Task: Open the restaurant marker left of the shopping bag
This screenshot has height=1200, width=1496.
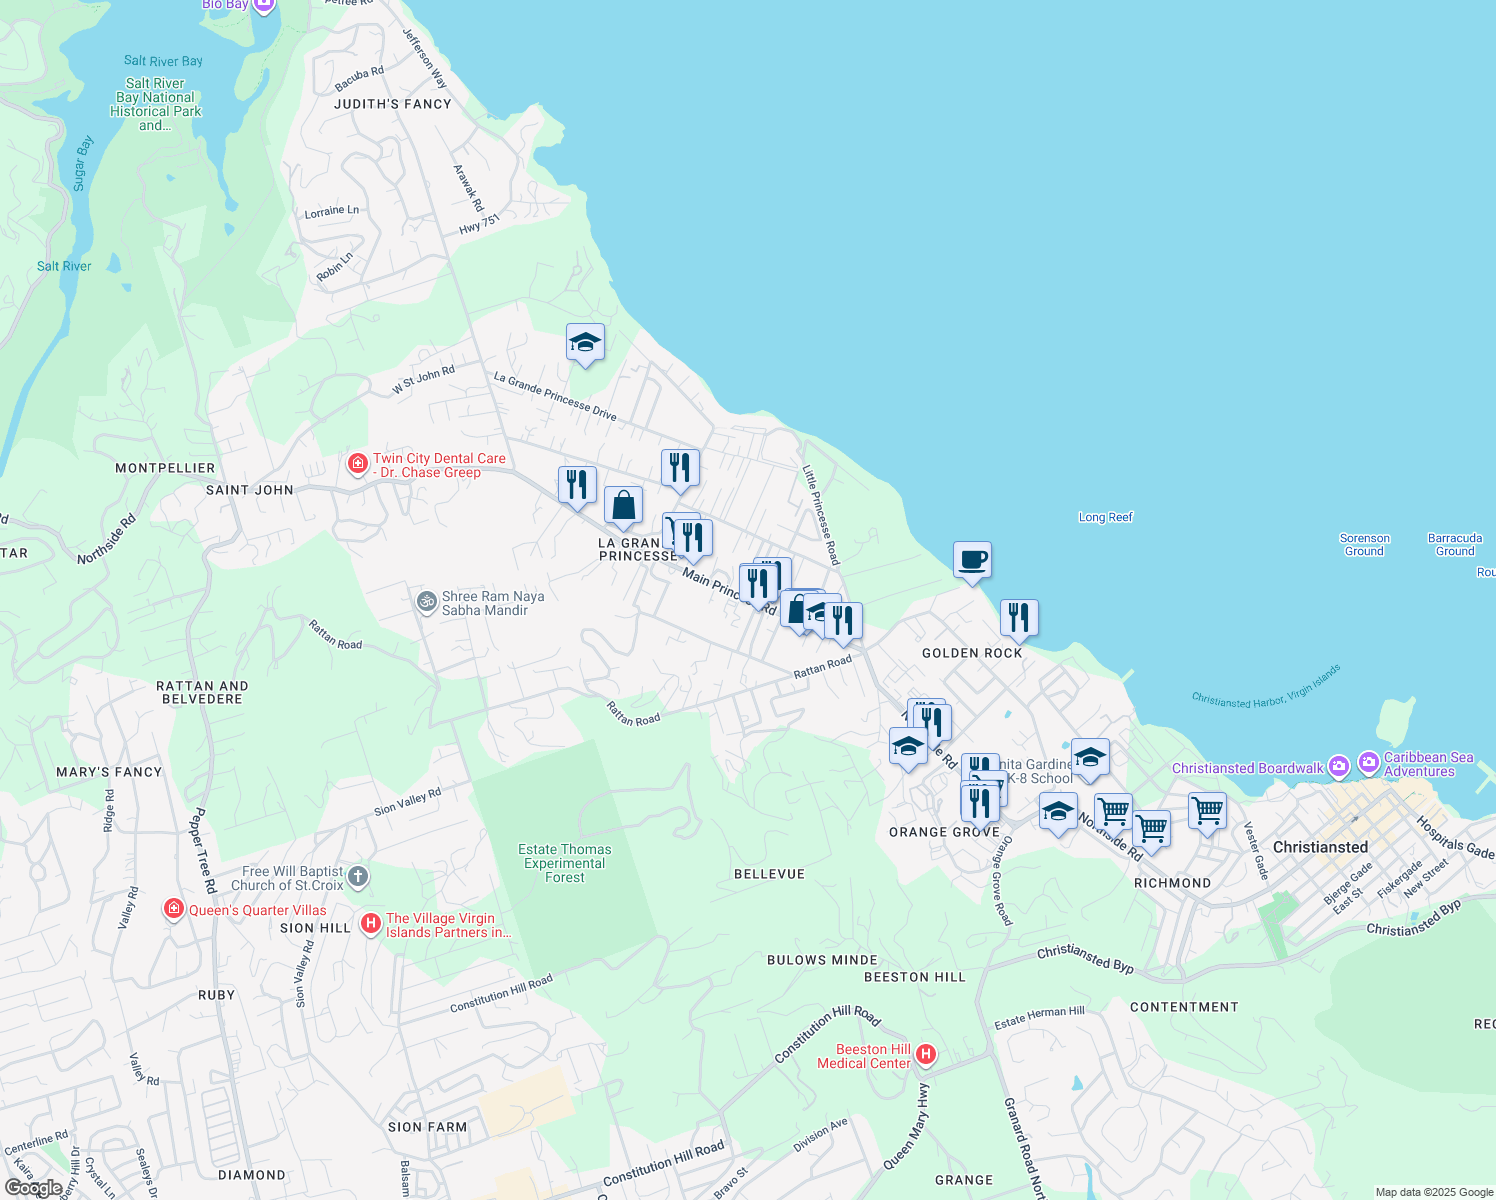Action: pos(577,486)
